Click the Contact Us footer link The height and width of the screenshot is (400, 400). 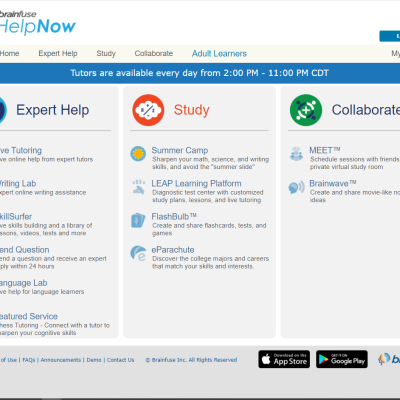point(120,360)
